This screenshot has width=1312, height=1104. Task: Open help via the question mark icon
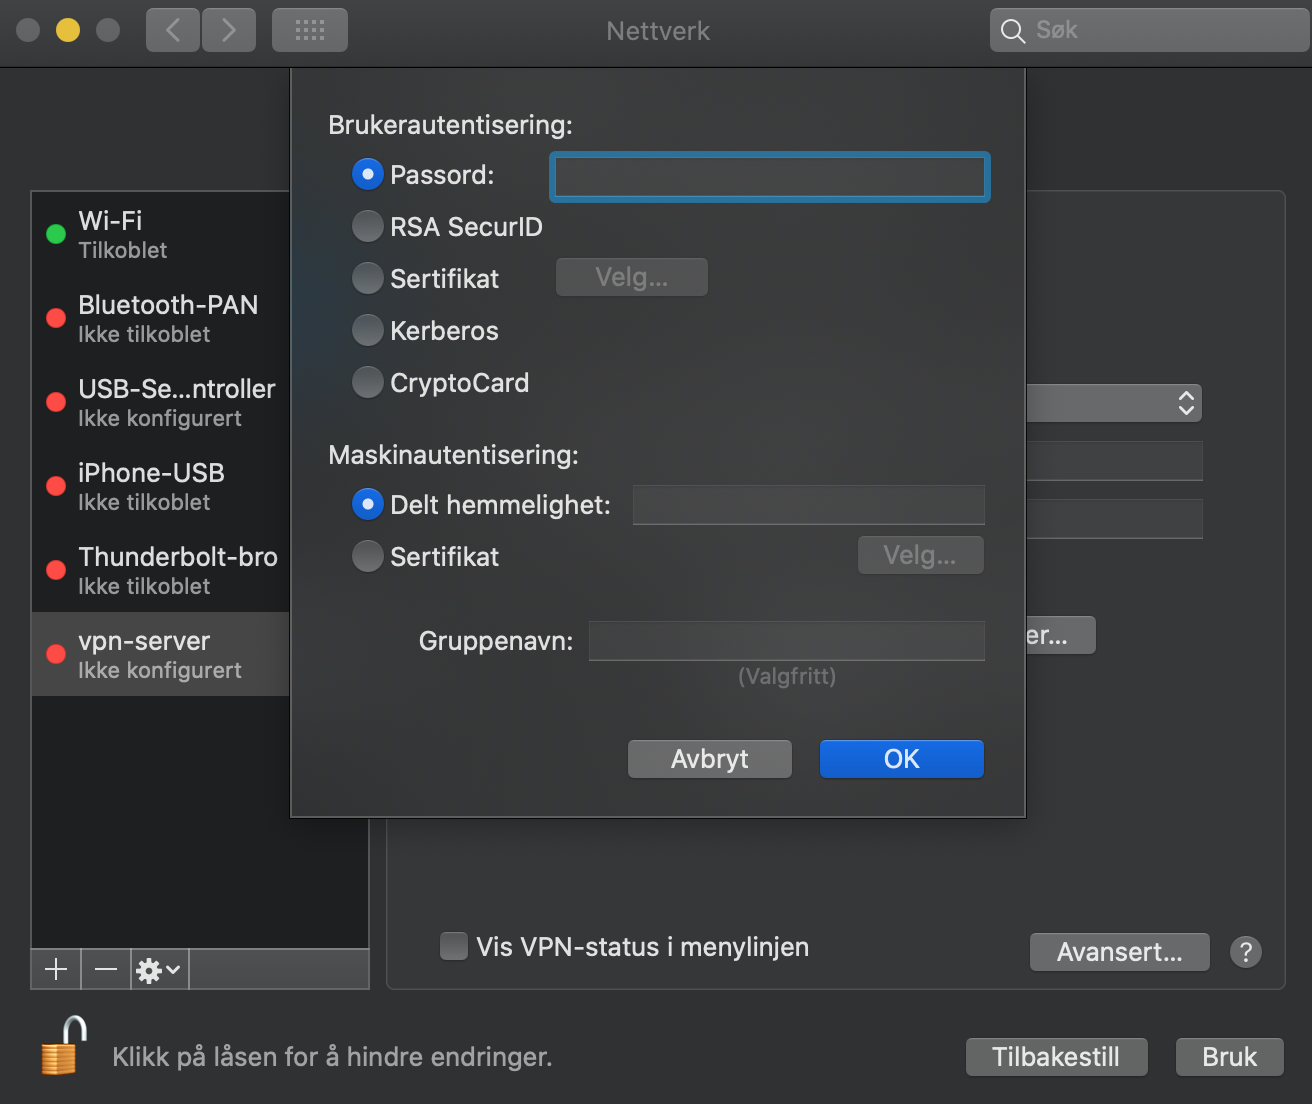pyautogui.click(x=1245, y=951)
